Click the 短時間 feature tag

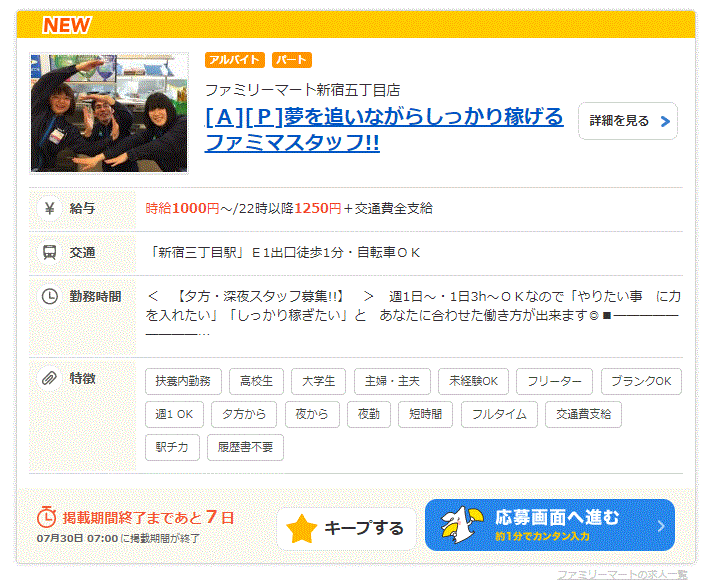tap(425, 414)
